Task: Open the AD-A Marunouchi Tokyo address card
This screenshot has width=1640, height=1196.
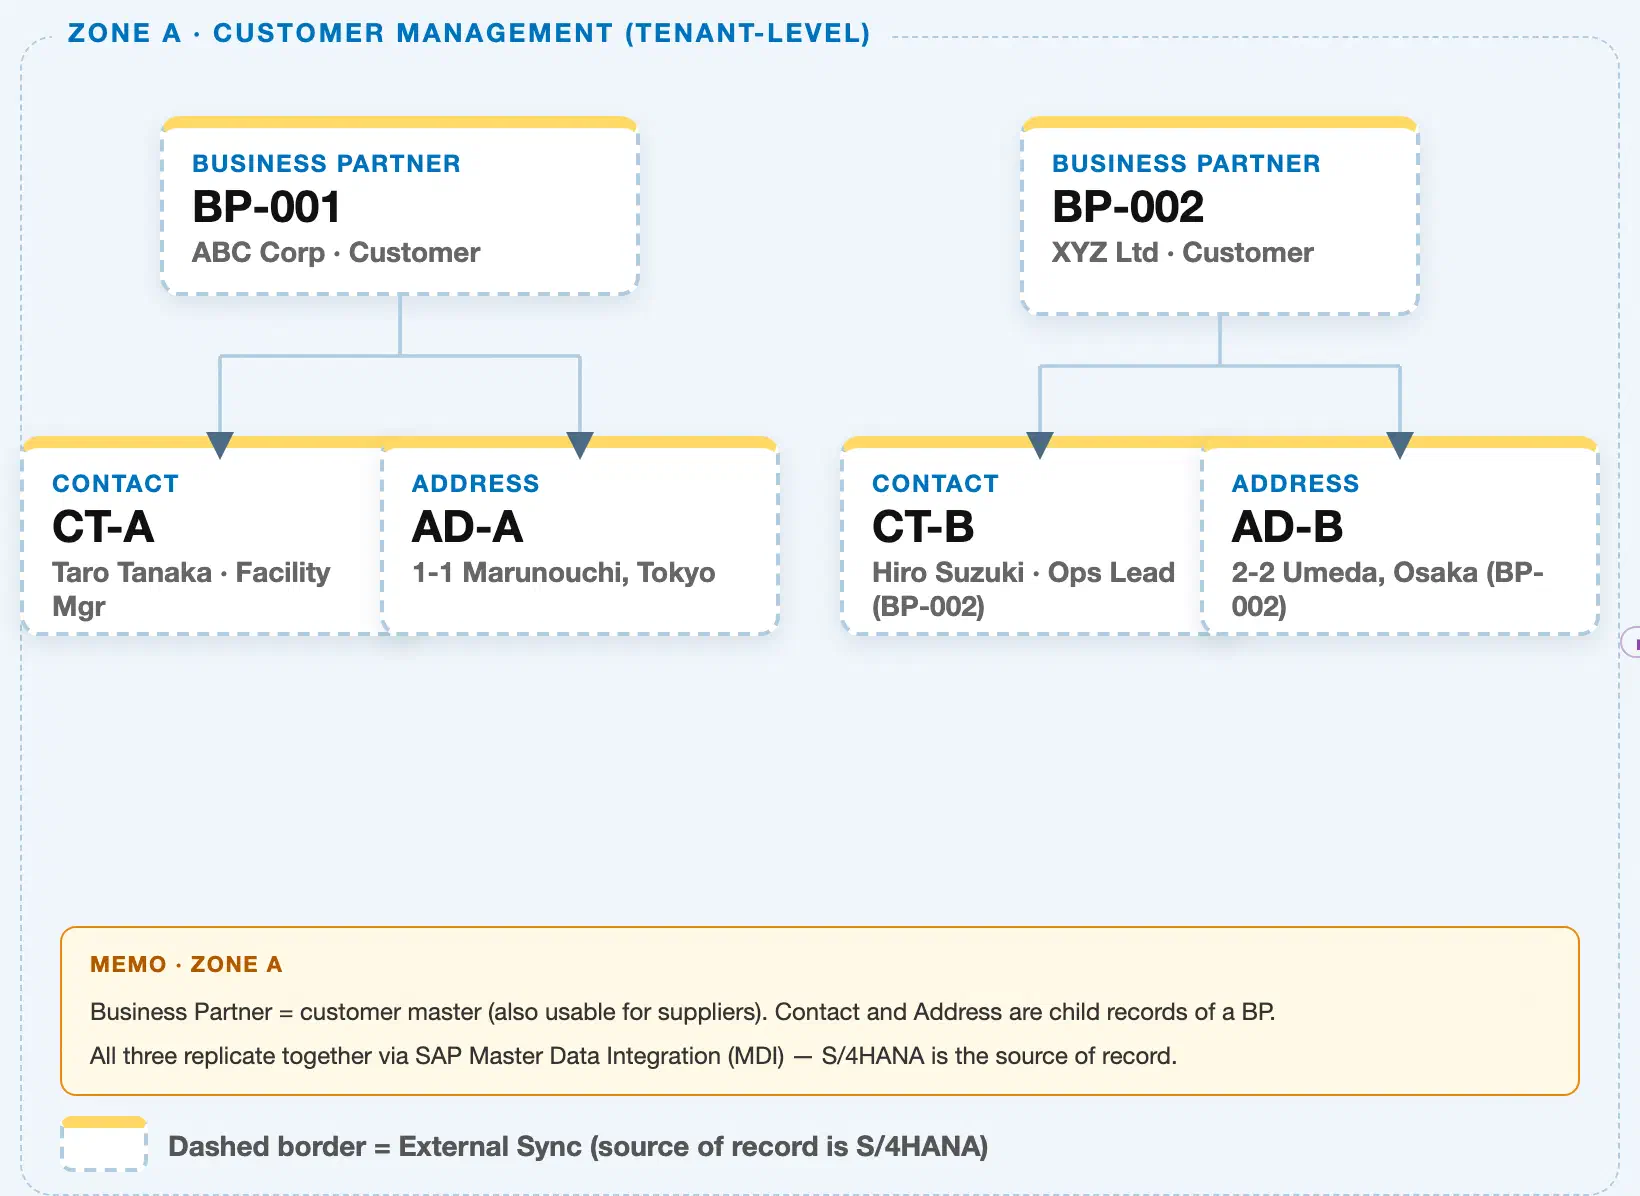Action: tap(580, 536)
